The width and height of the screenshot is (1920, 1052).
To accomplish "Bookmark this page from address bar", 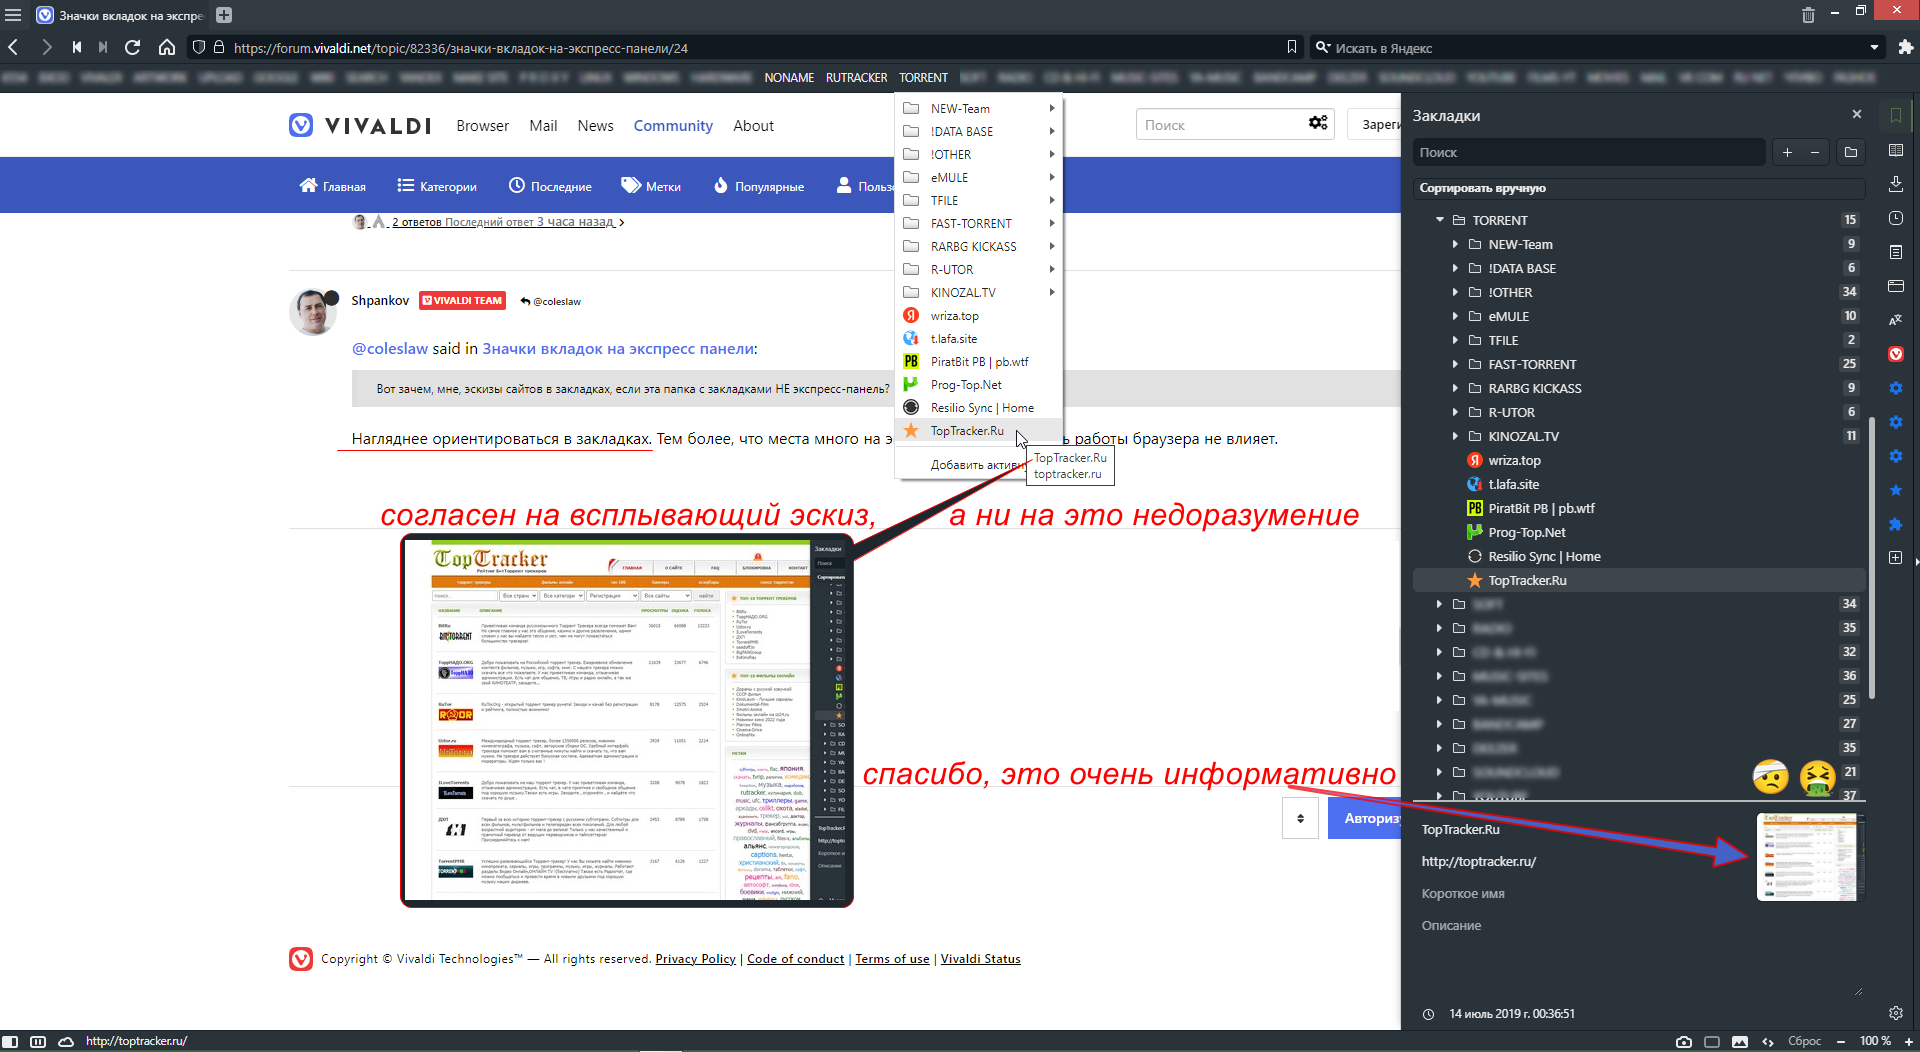I will [x=1292, y=47].
